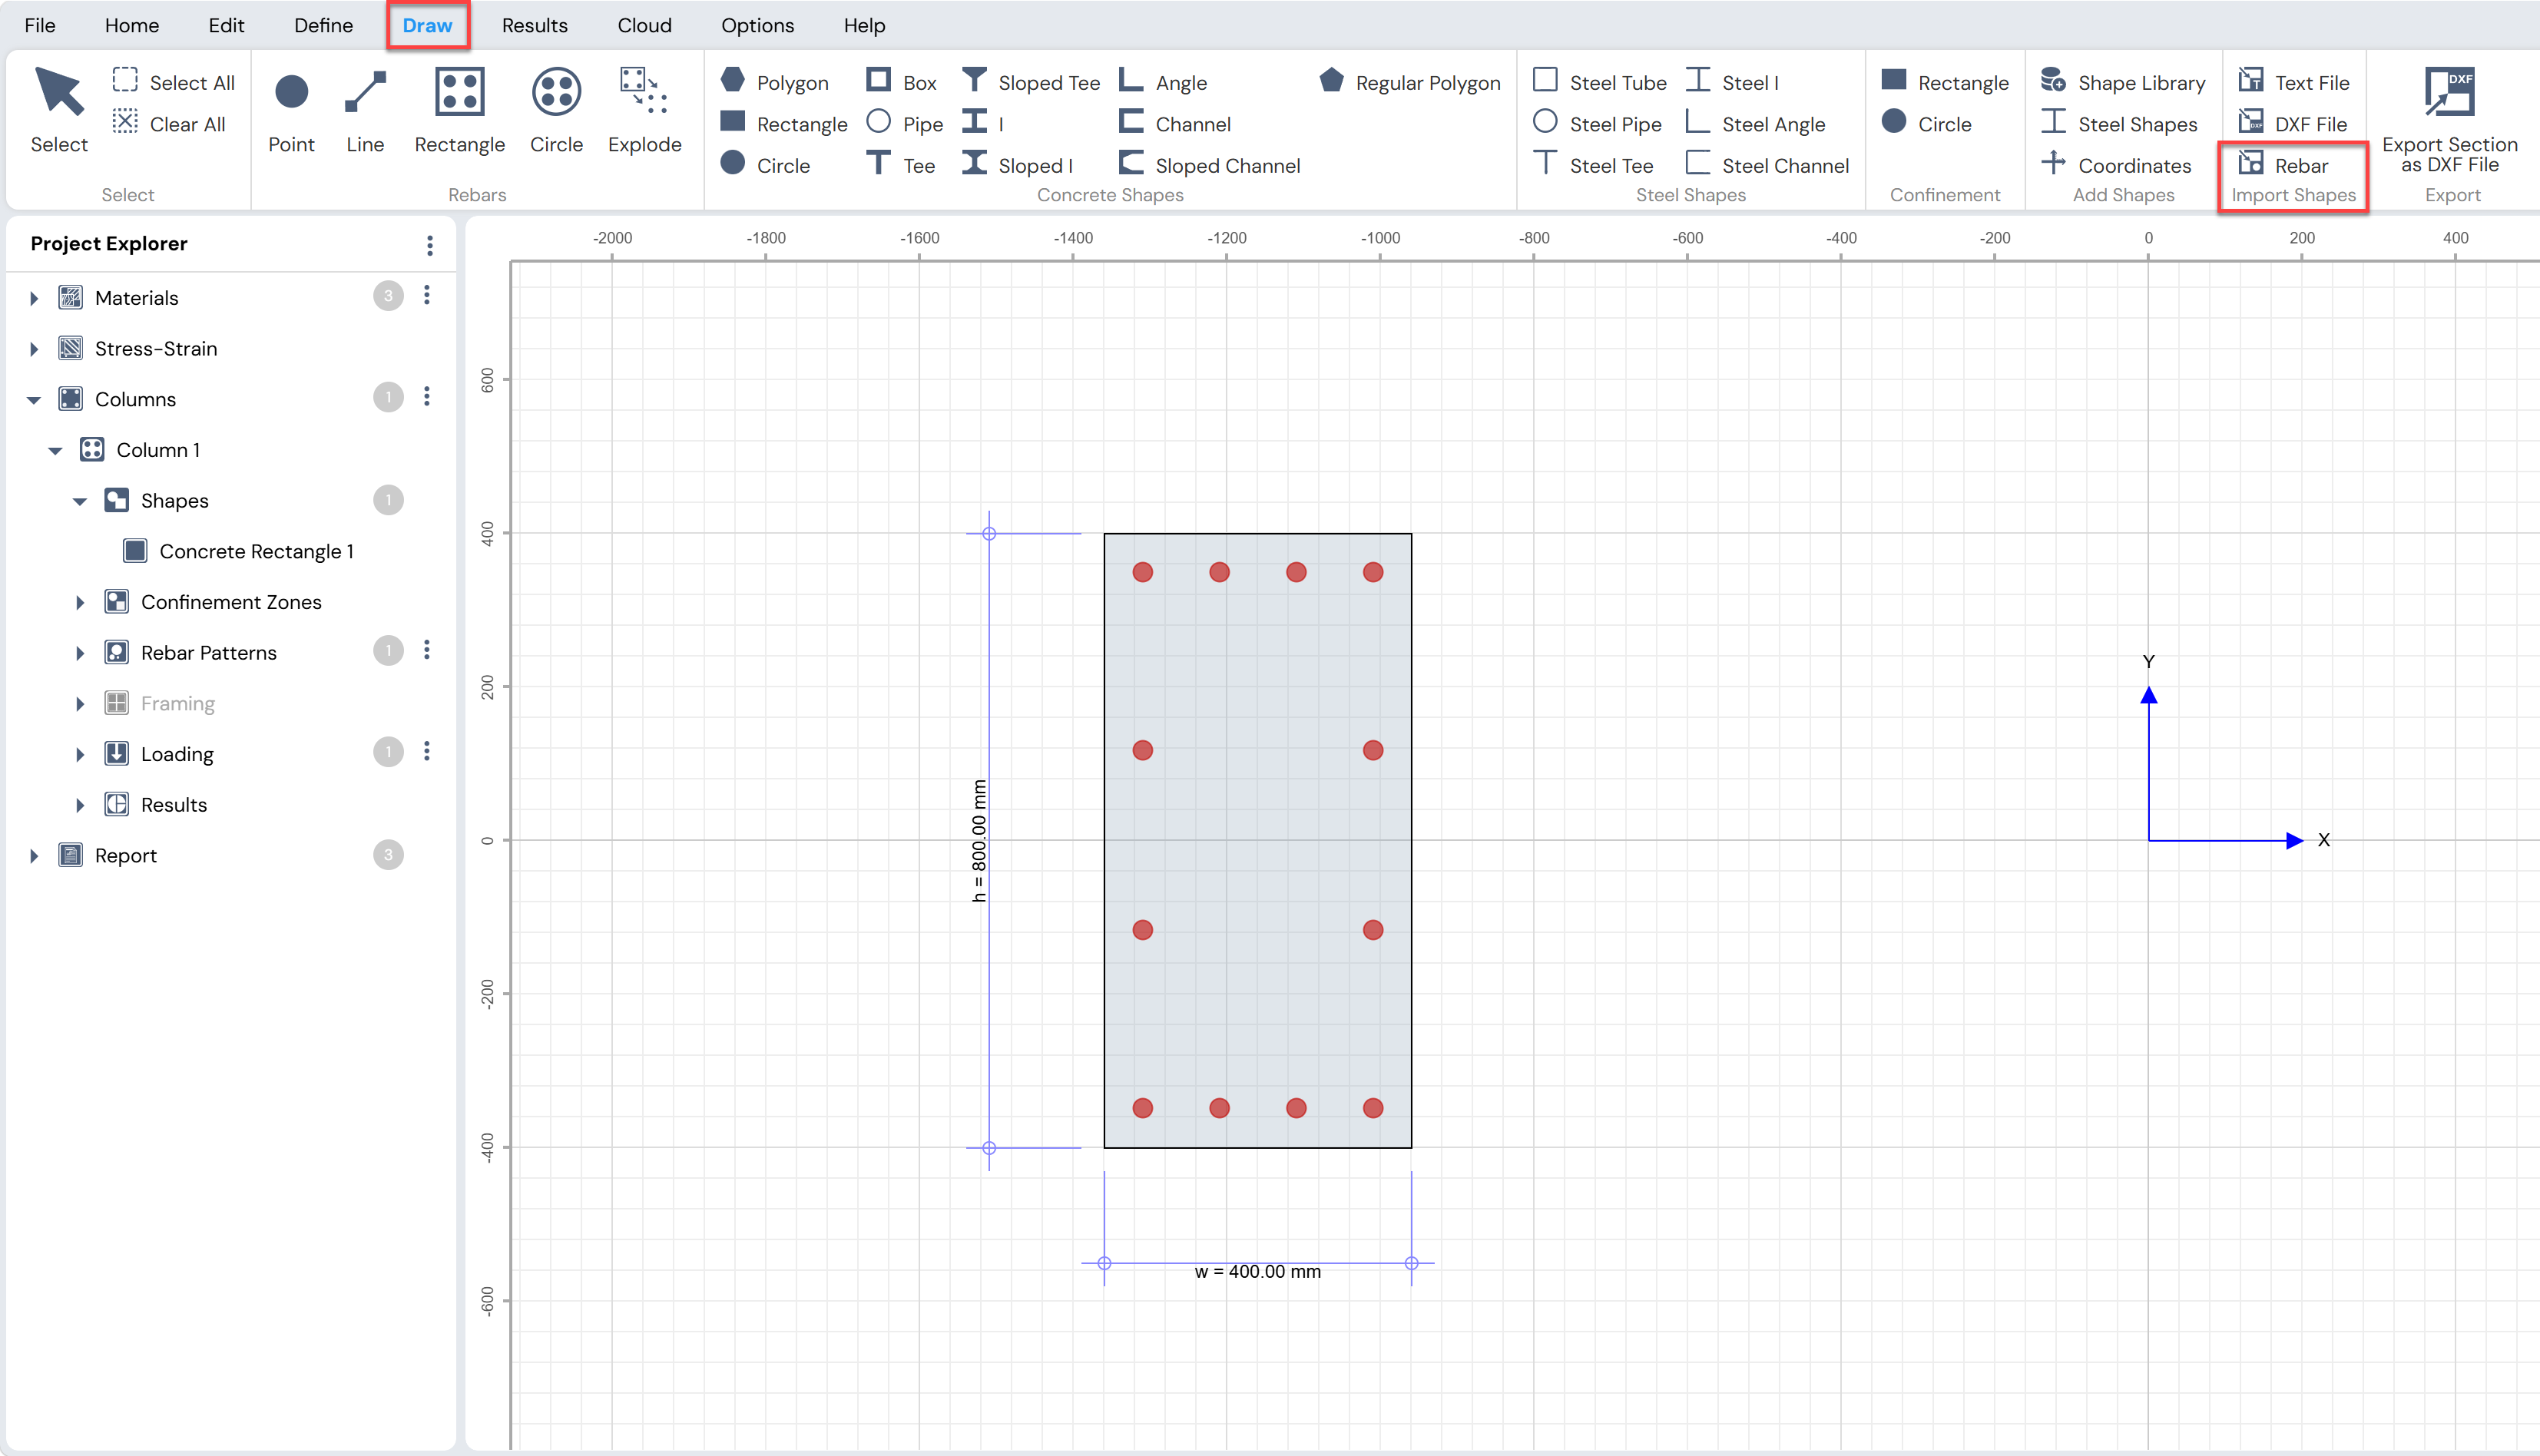Switch to the Define tab
The width and height of the screenshot is (2540, 1456).
pyautogui.click(x=323, y=25)
